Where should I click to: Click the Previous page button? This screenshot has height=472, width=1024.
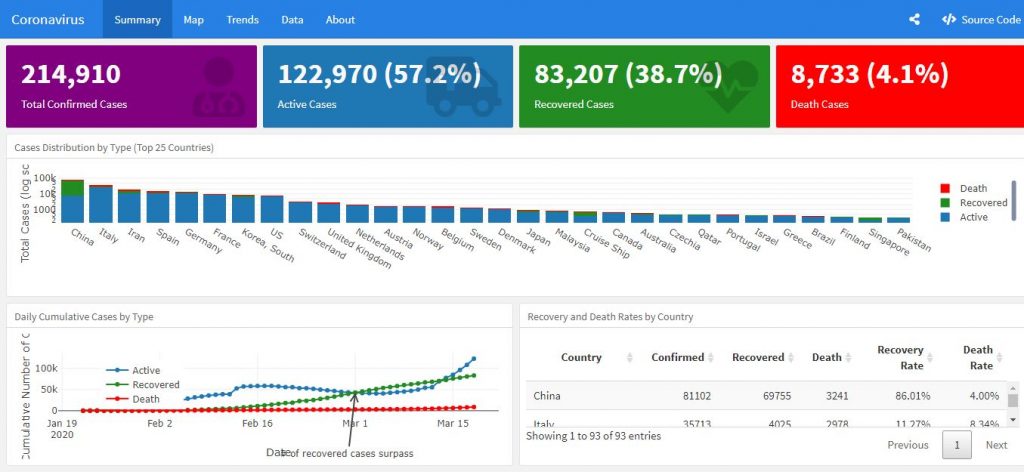click(908, 445)
